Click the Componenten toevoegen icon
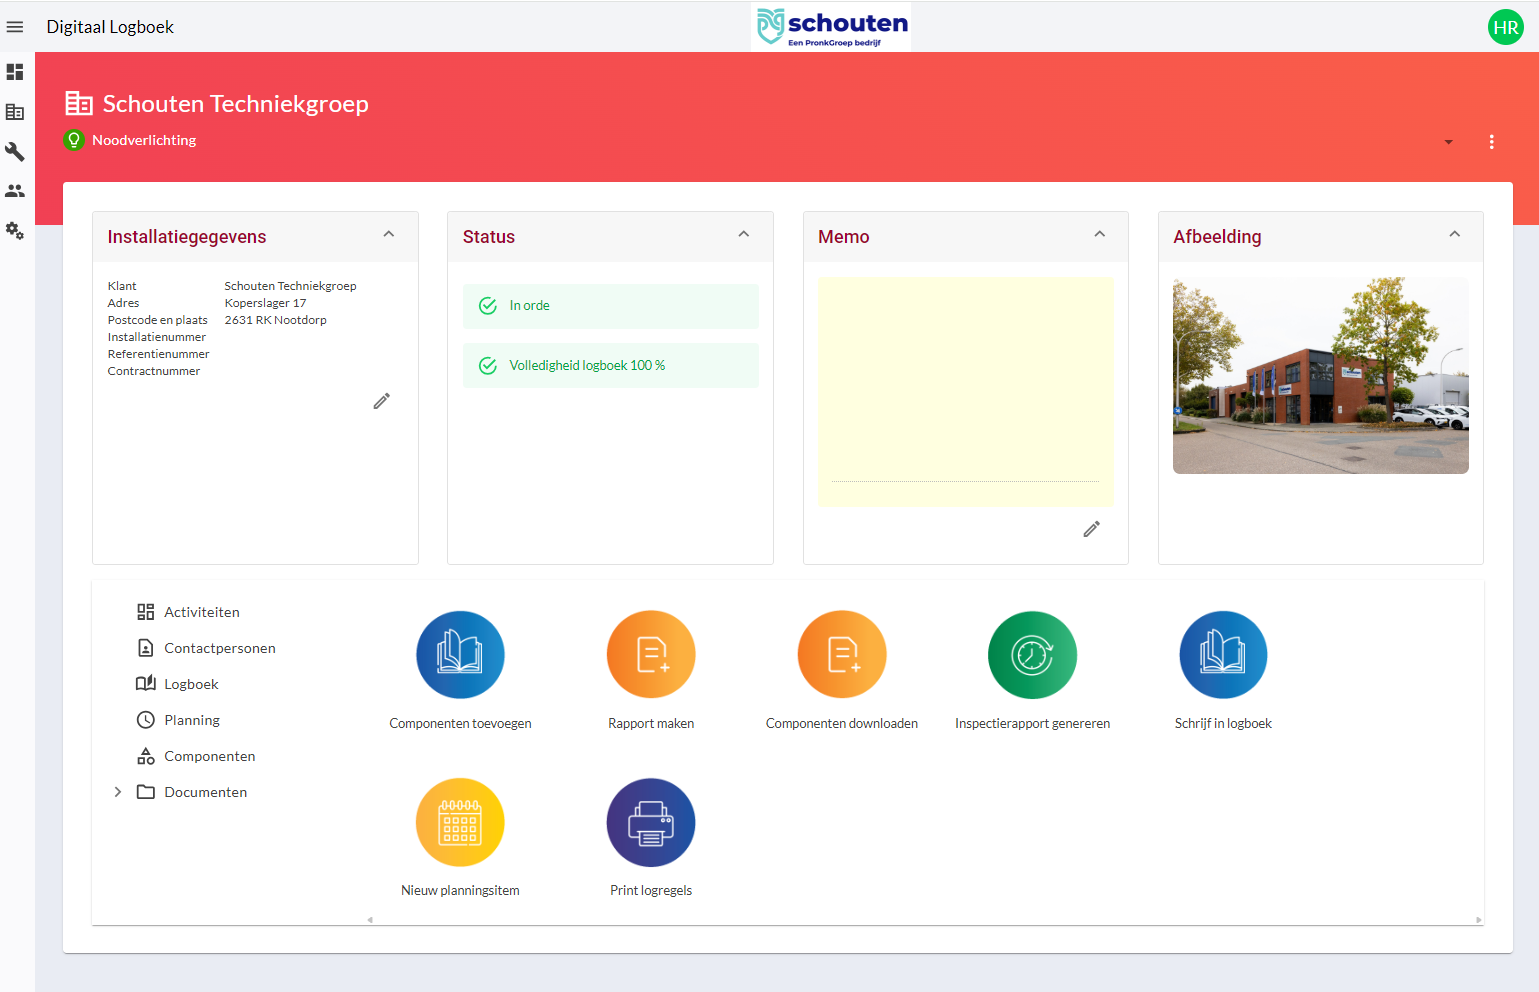 pos(460,655)
